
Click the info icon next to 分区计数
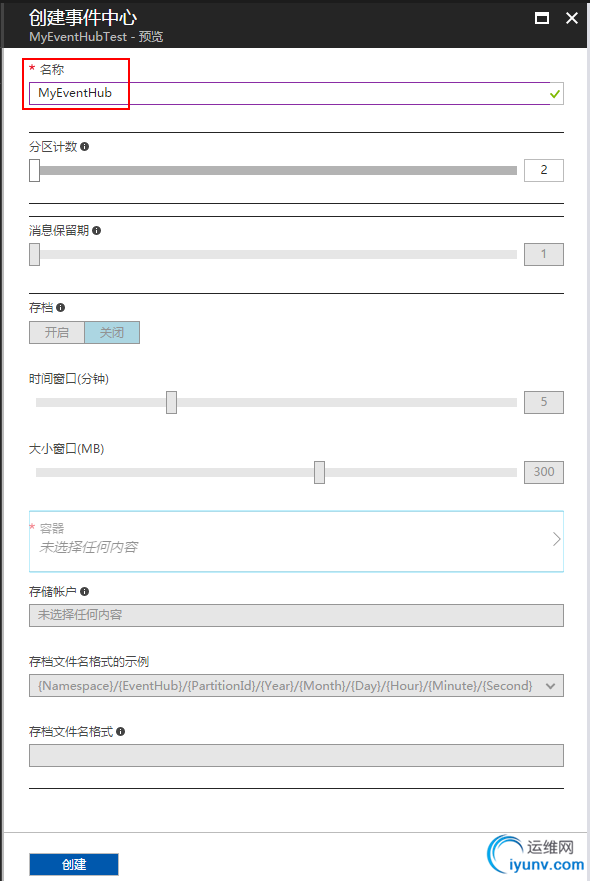[84, 147]
